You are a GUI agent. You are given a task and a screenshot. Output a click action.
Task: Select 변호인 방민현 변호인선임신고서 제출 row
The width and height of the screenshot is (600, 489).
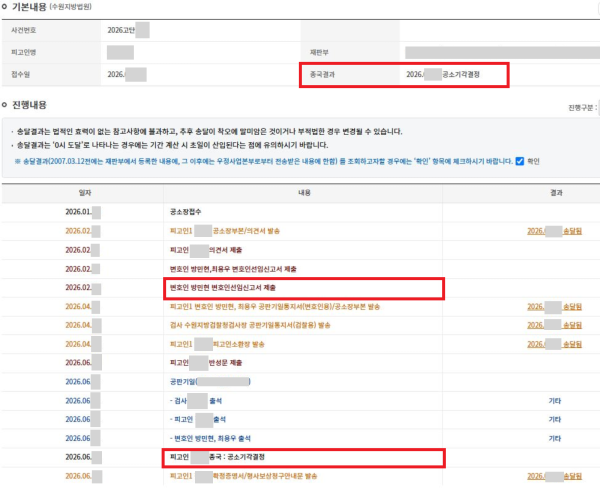pyautogui.click(x=223, y=288)
